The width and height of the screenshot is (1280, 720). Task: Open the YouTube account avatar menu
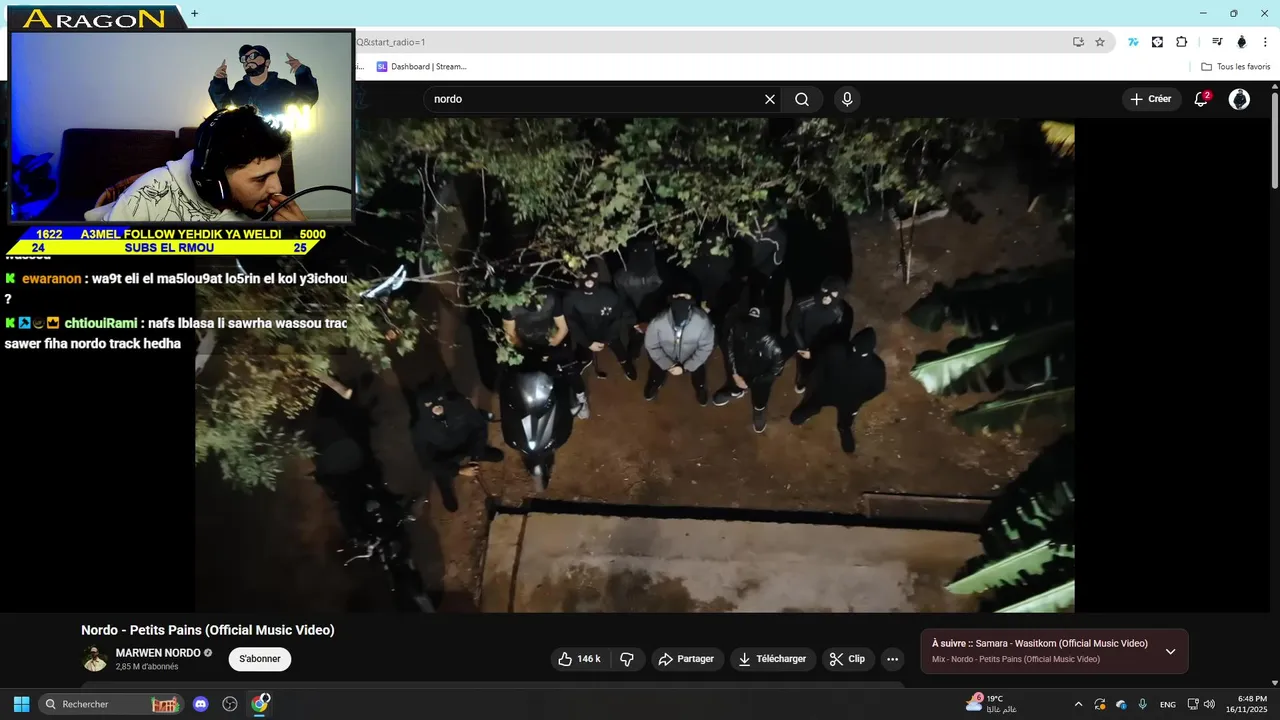[x=1239, y=99]
